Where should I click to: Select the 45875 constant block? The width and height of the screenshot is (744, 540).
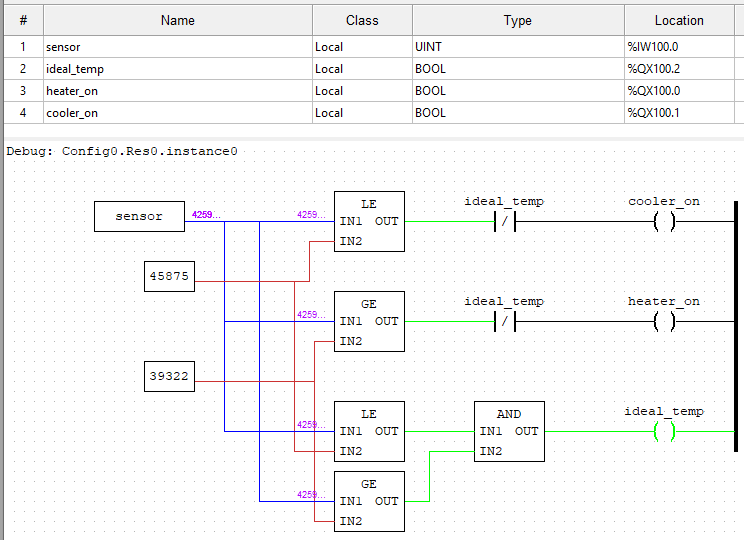tap(169, 276)
